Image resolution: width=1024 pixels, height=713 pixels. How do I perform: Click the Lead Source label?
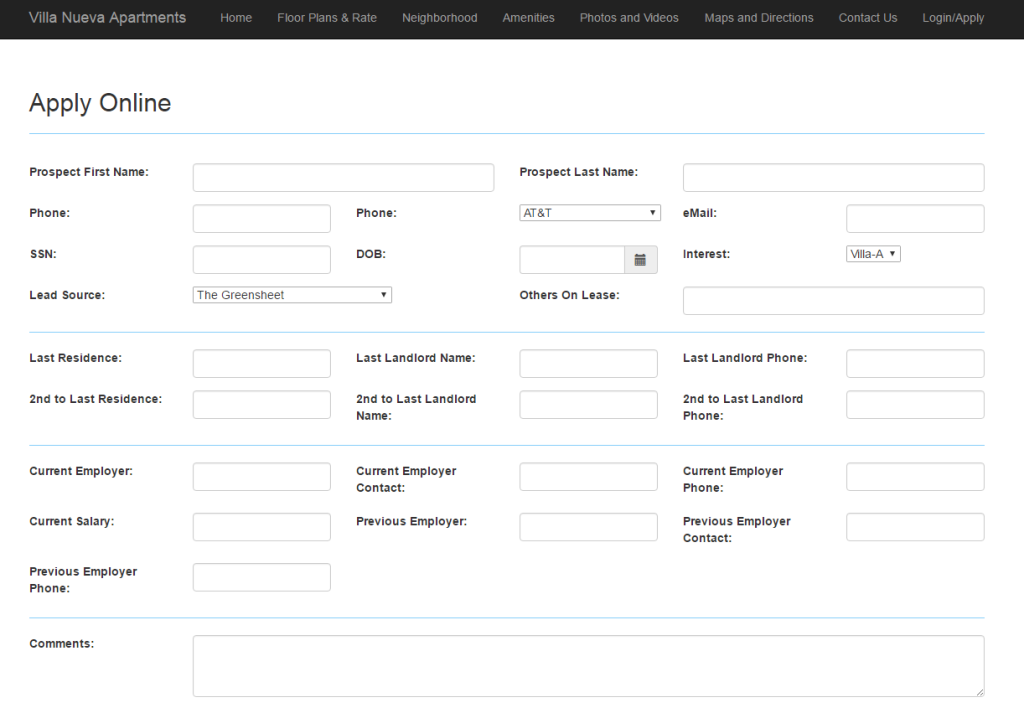67,295
